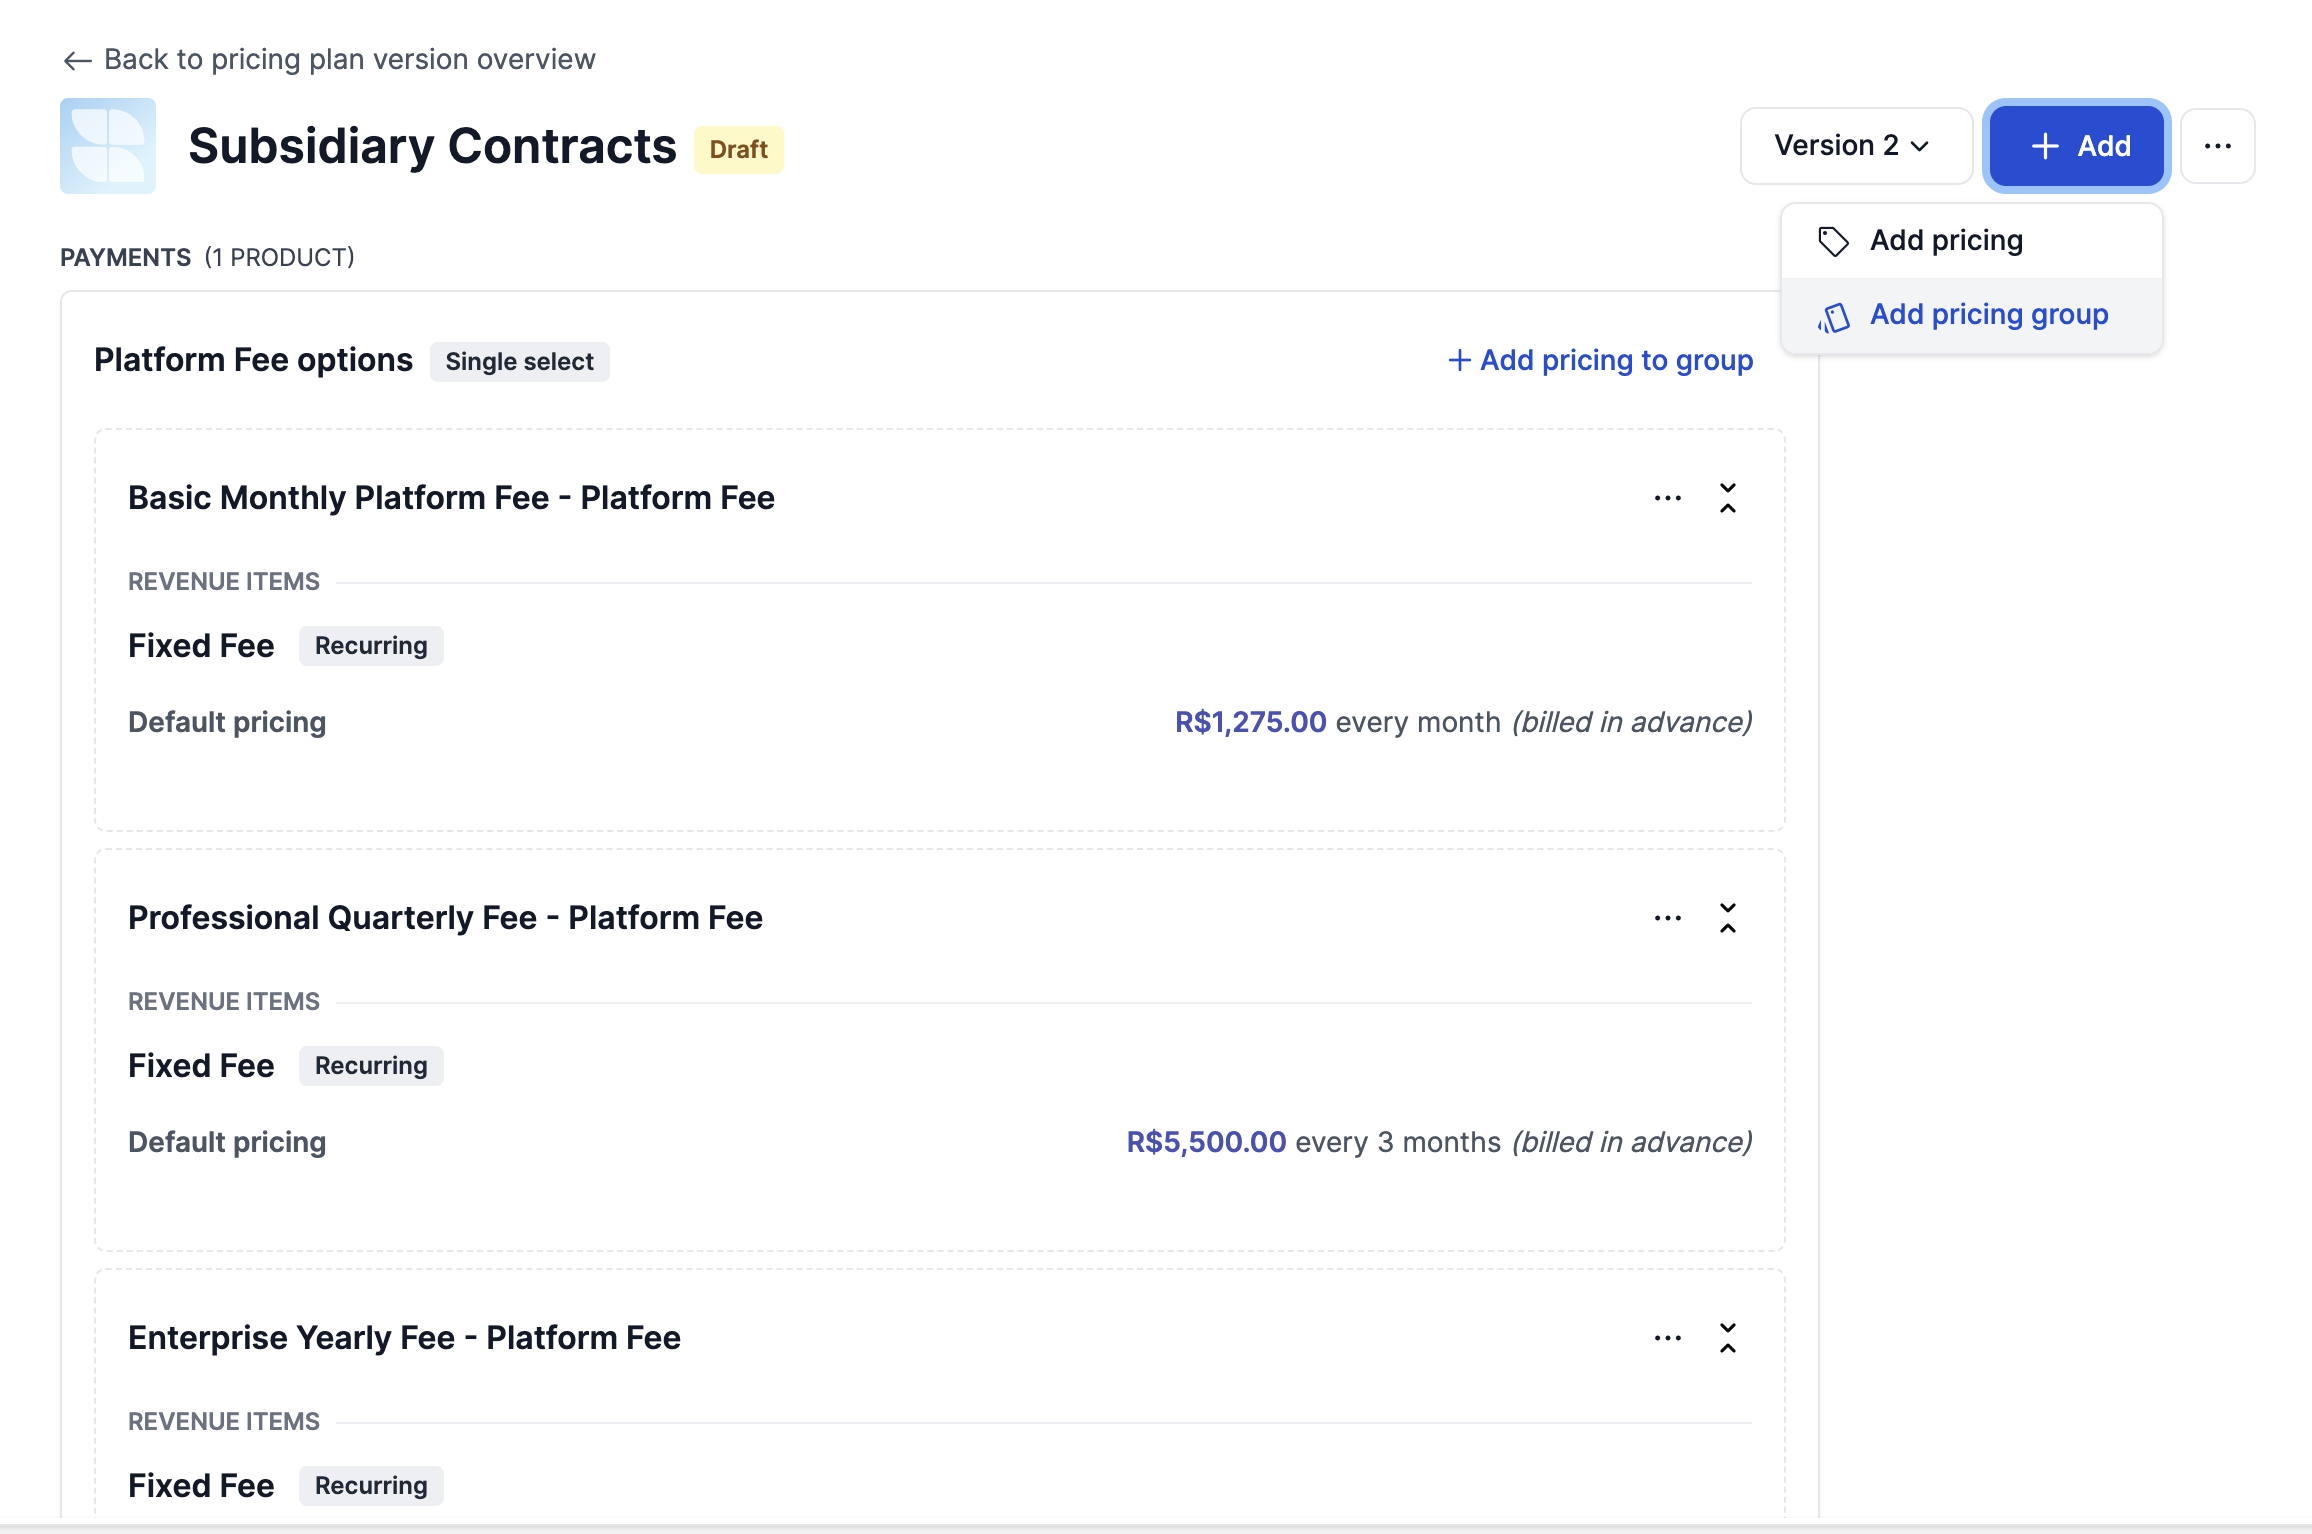Image resolution: width=2312 pixels, height=1534 pixels.
Task: Click the Draft status badge
Action: [x=738, y=150]
